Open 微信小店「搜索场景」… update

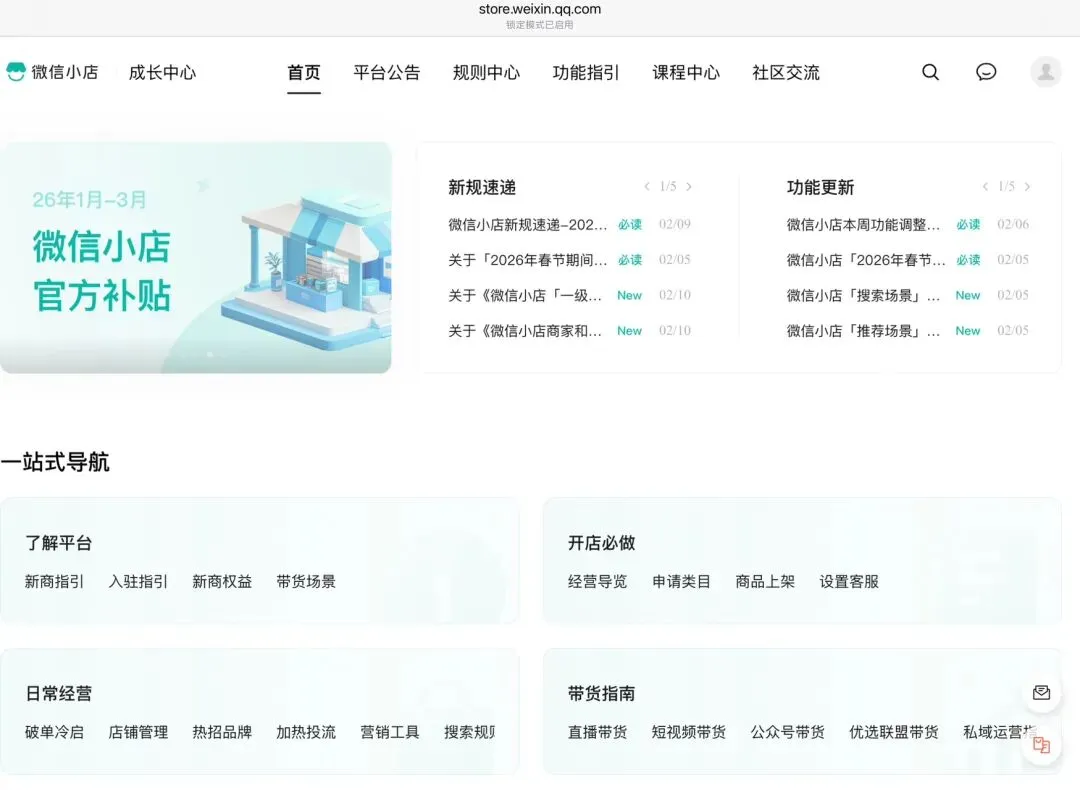point(863,295)
